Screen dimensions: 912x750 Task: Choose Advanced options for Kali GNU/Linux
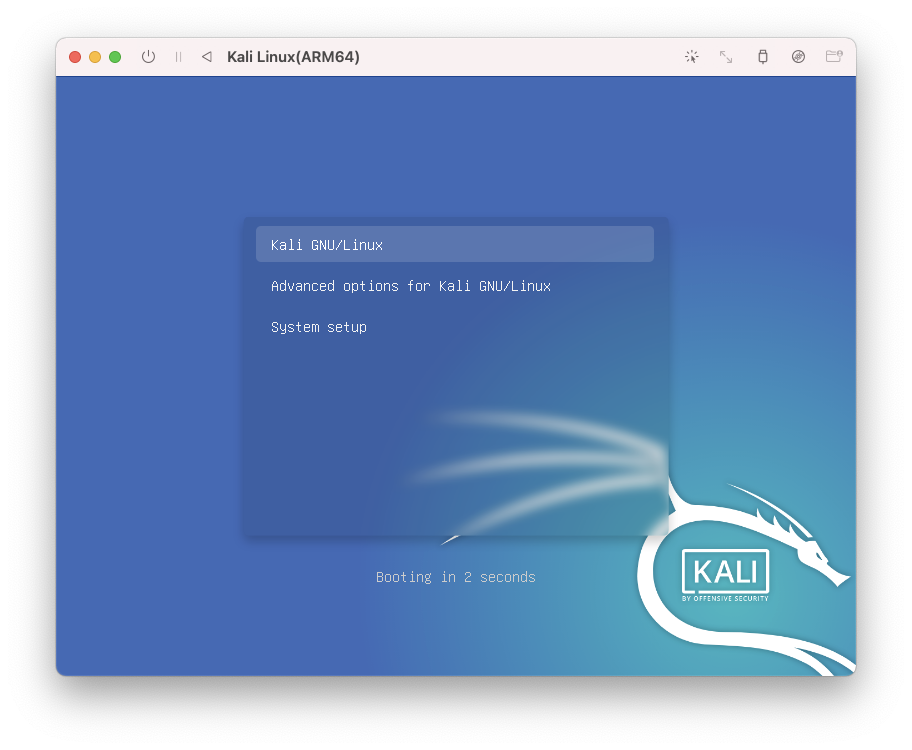point(411,286)
